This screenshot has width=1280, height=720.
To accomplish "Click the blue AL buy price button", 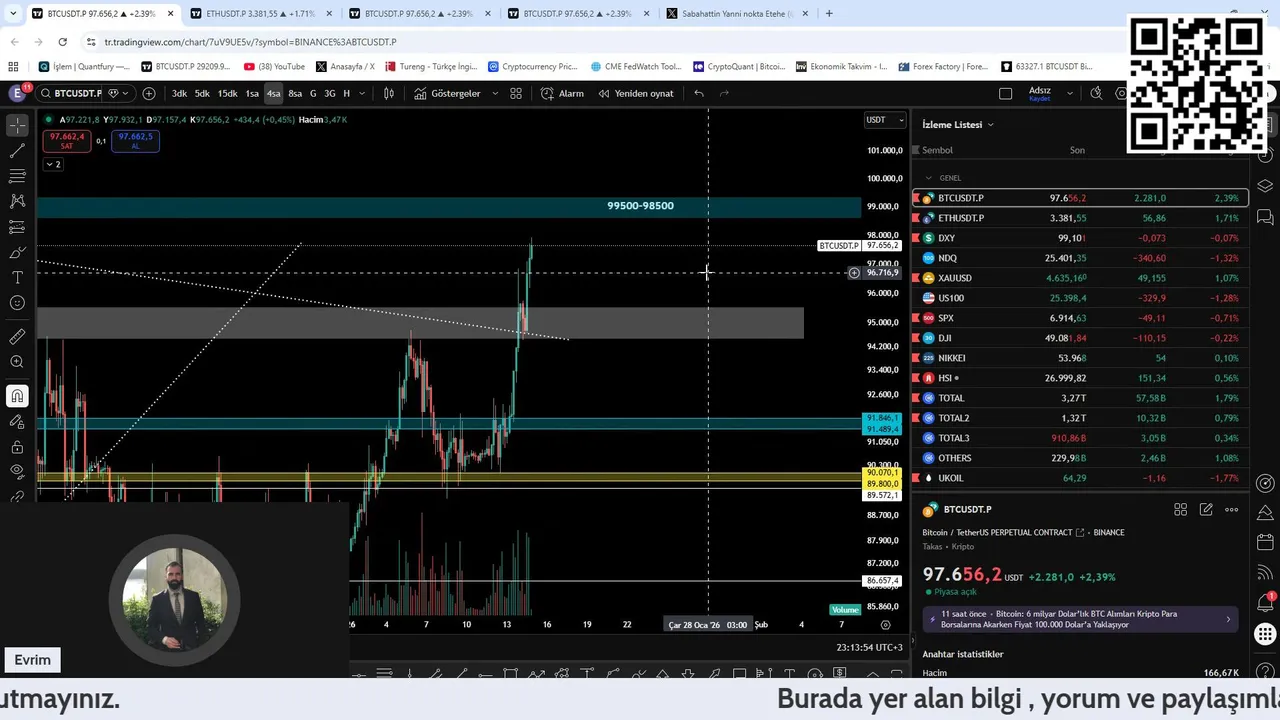I will pyautogui.click(x=135, y=141).
